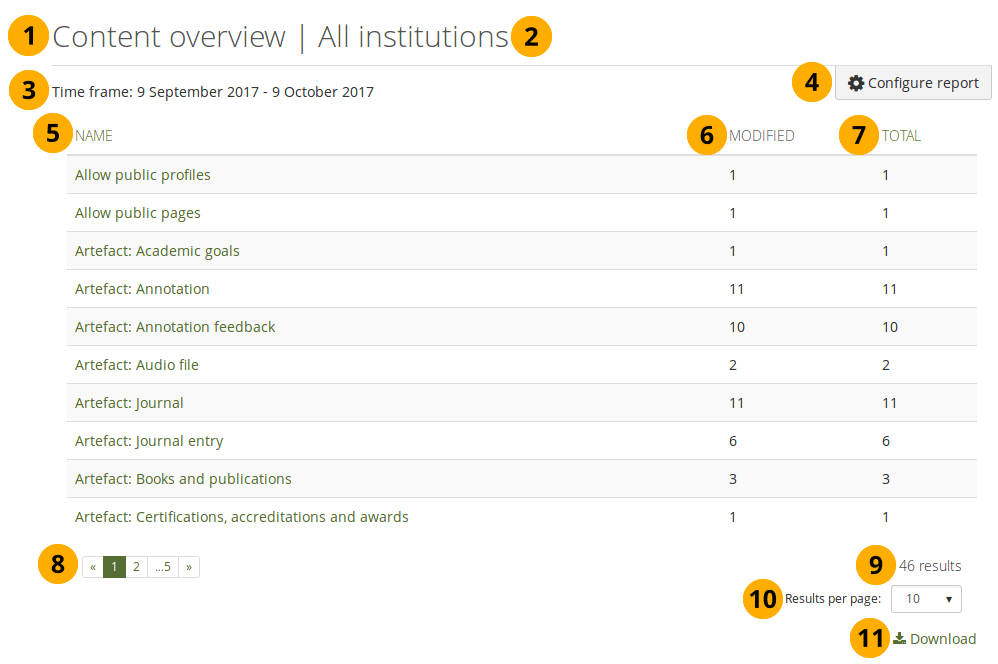Go to pagination page 2
This screenshot has height=664, width=998.
point(136,567)
